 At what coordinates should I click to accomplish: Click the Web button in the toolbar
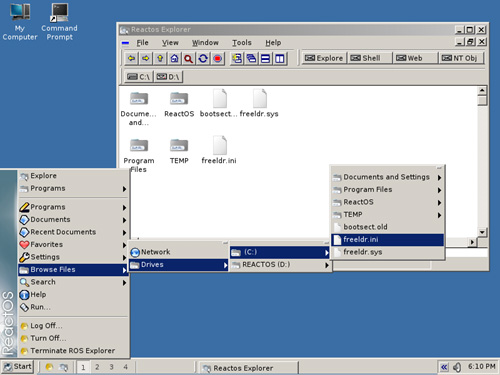coord(415,58)
